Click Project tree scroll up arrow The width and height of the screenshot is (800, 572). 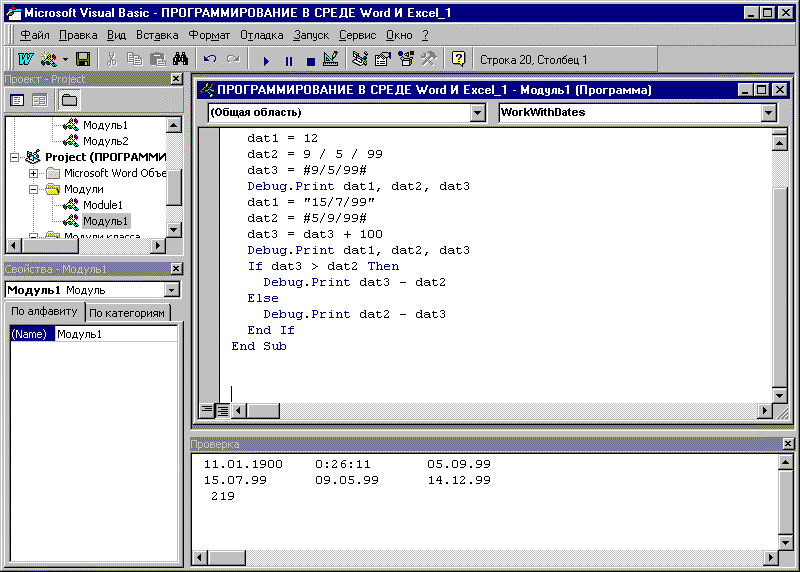(x=173, y=125)
